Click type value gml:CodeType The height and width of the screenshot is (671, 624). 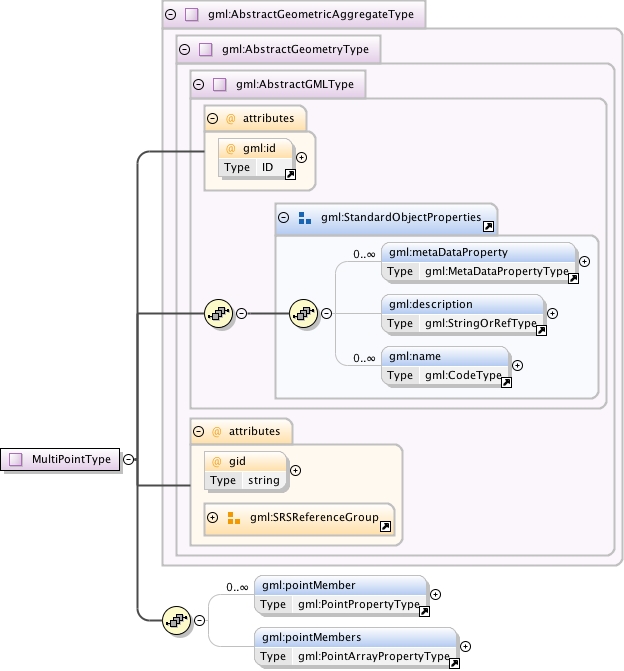point(463,375)
